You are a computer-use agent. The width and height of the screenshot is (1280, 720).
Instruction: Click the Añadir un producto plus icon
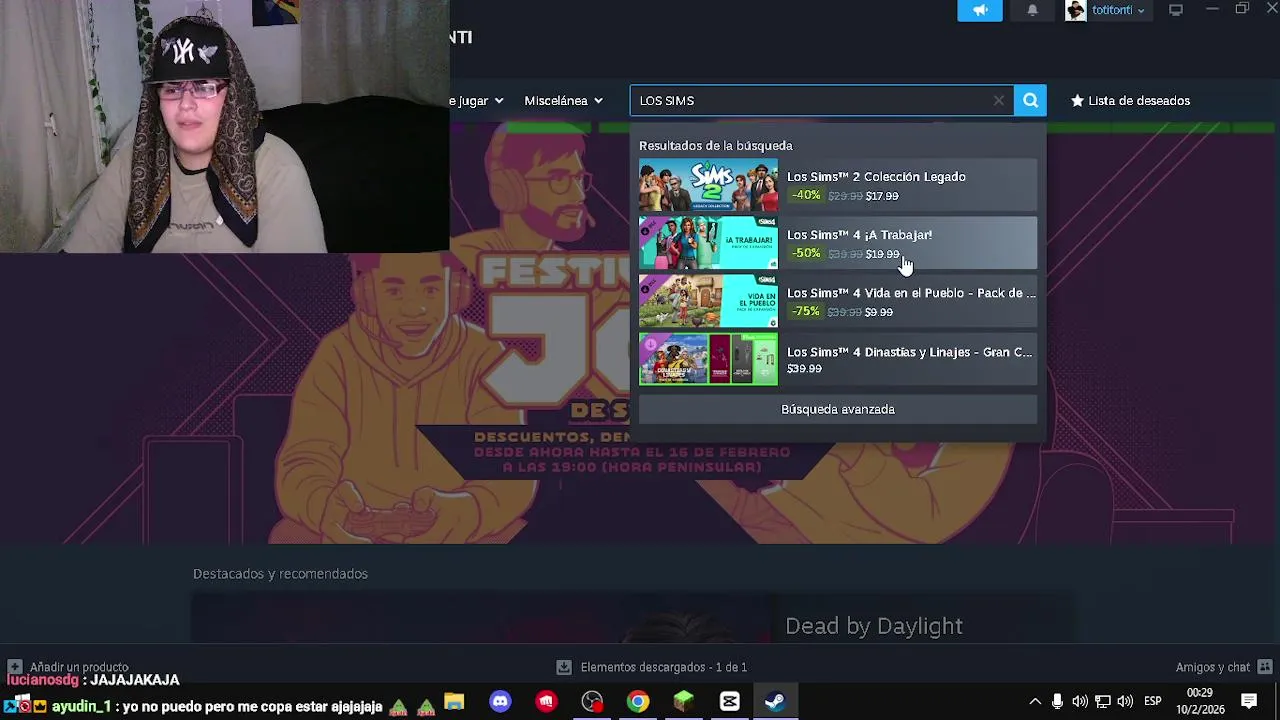[x=15, y=667]
